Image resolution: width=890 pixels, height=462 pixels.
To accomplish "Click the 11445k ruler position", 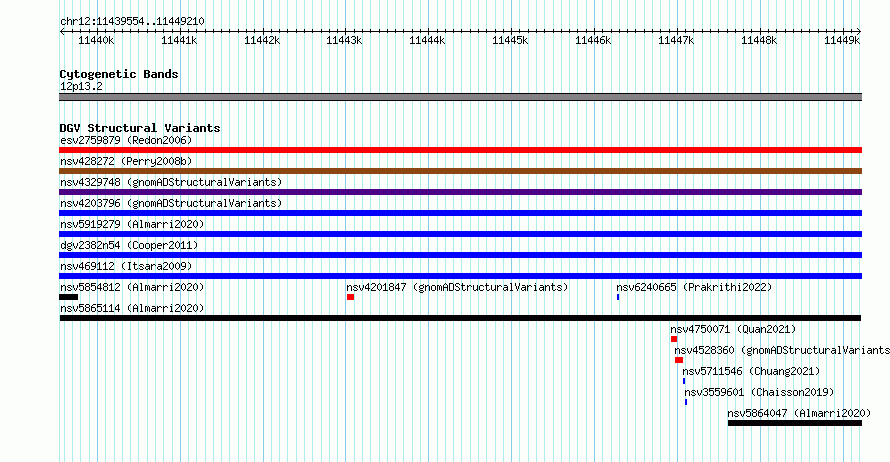I will click(510, 40).
